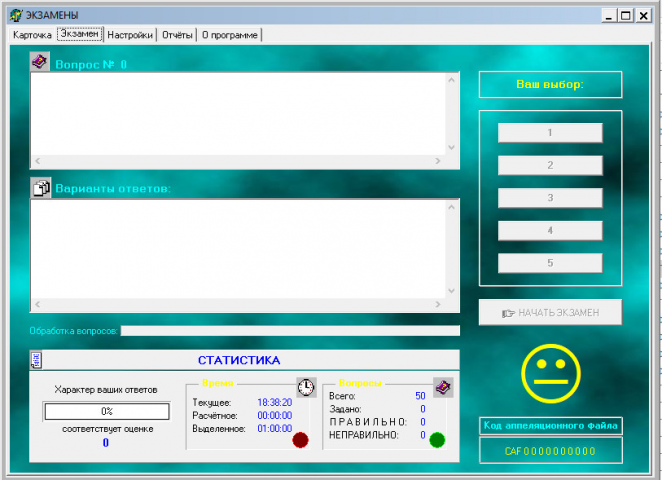The image size is (662, 480).
Task: Click the right arrow of the answers box scrollbar
Action: click(x=438, y=304)
